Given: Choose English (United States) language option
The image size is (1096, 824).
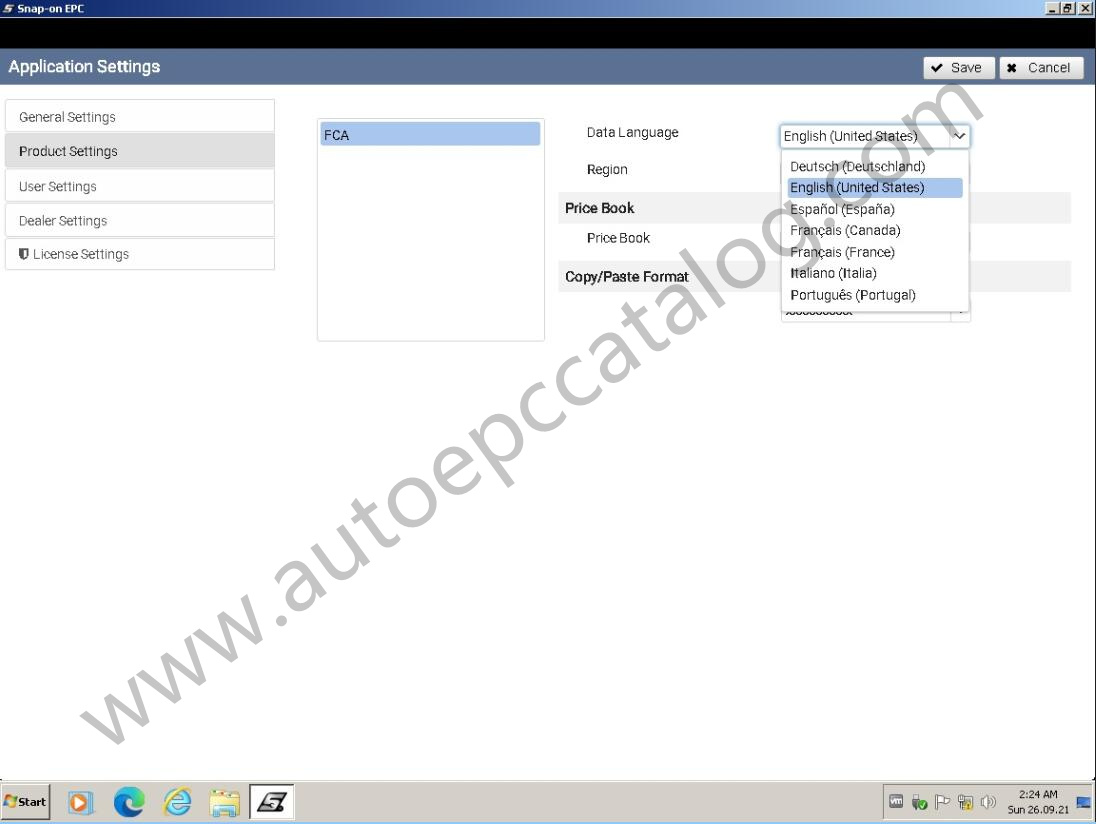Looking at the screenshot, I should click(874, 187).
